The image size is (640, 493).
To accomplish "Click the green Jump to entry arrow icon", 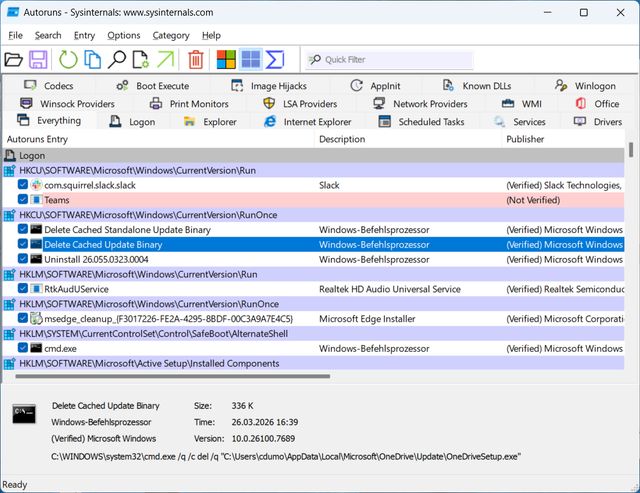I will tap(165, 60).
